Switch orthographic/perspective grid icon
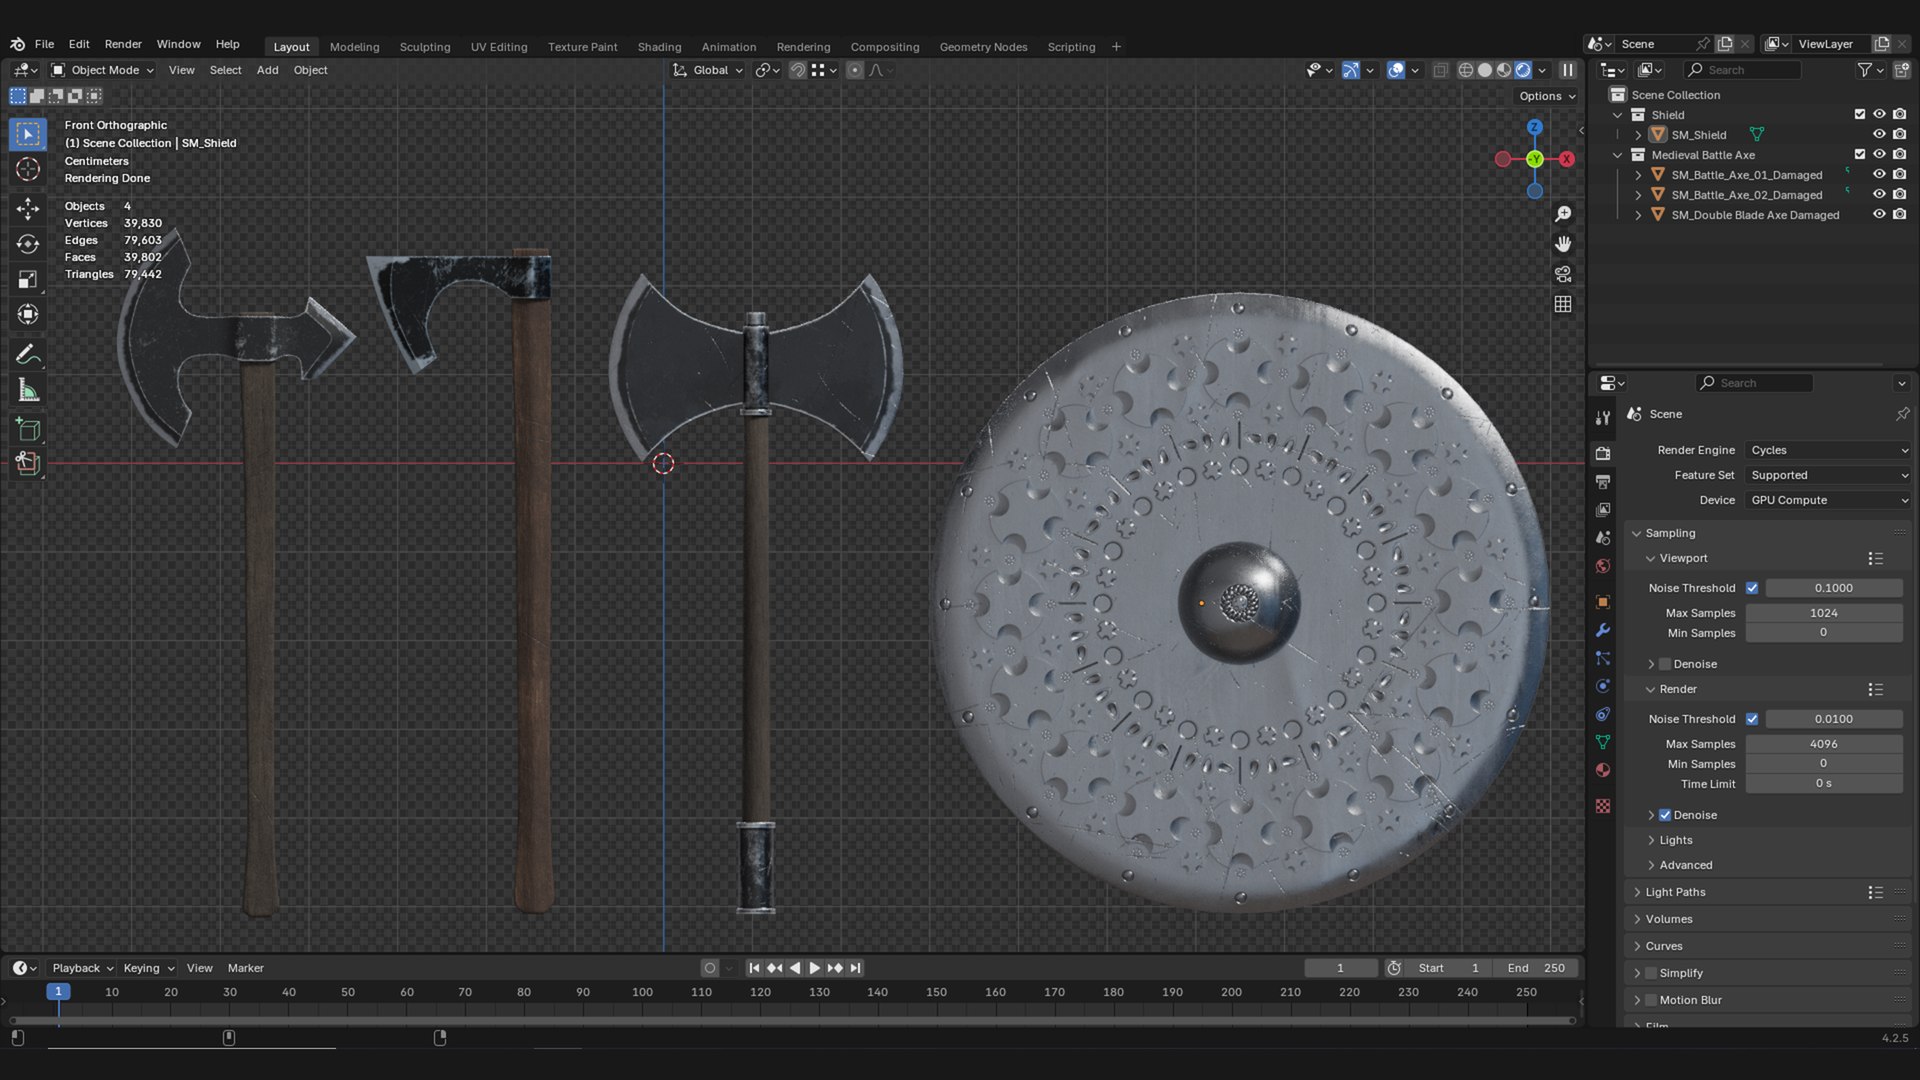This screenshot has width=1920, height=1080. point(1563,304)
